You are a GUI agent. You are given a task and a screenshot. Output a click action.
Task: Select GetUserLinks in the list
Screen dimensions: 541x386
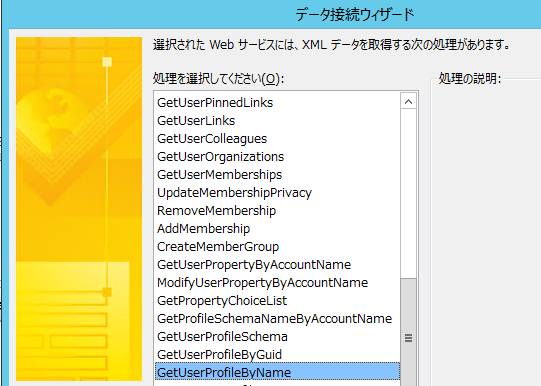(277, 120)
